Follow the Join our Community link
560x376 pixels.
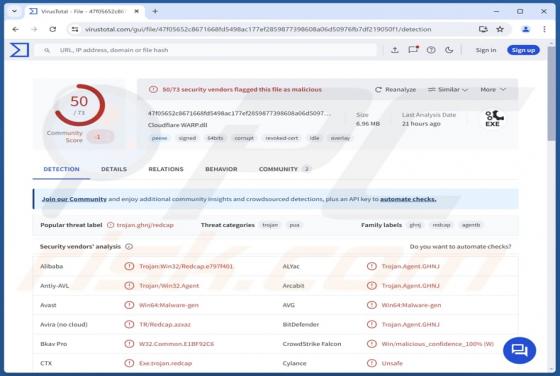74,199
